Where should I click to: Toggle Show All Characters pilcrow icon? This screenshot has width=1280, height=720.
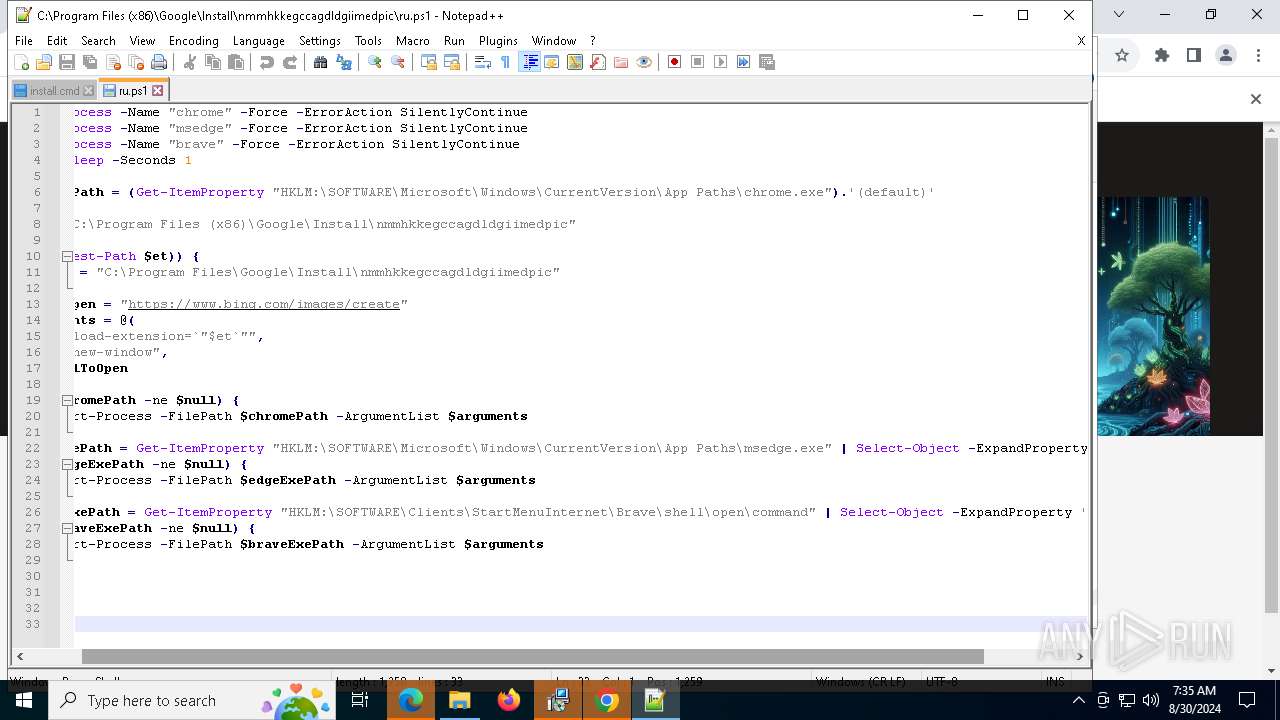coord(506,62)
